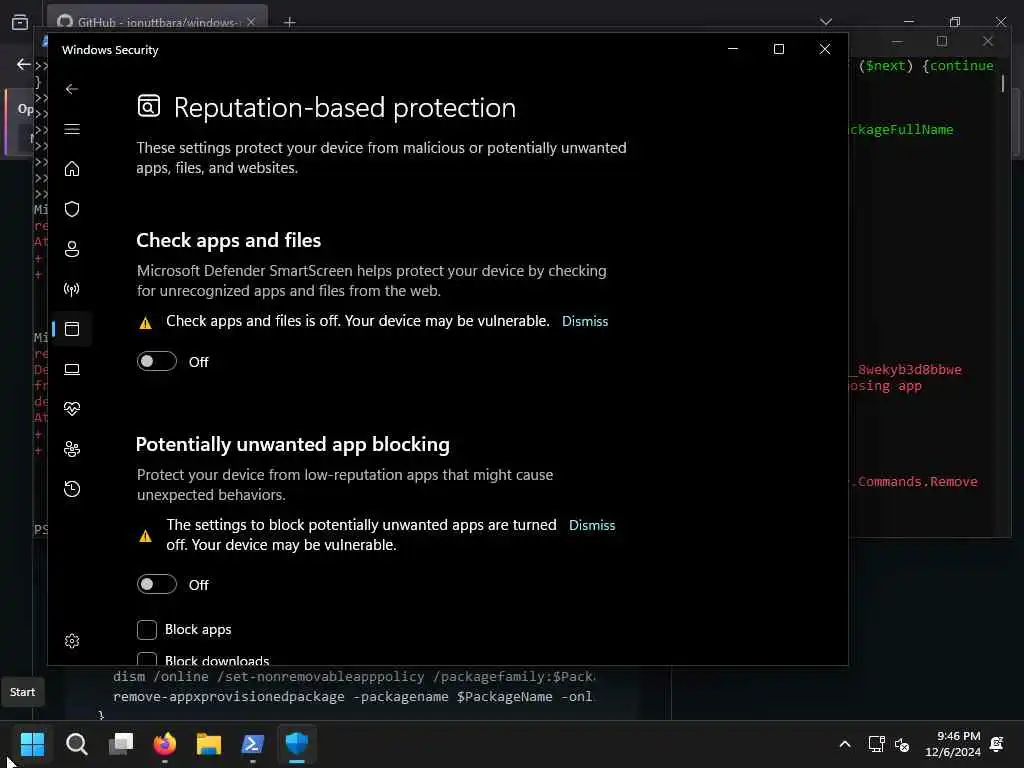Click the 'dism /online /set-nonremovableapppolicy' code line

coord(353,677)
